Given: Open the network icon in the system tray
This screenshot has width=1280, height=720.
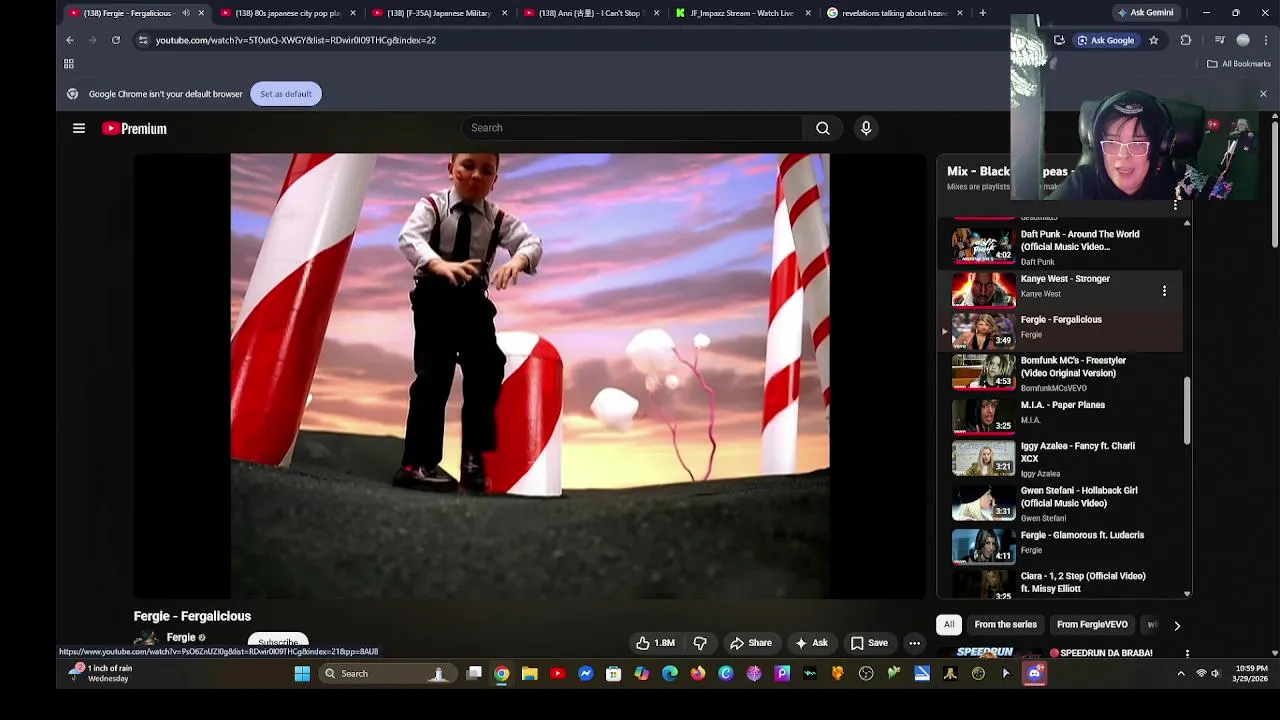Looking at the screenshot, I should 1201,673.
